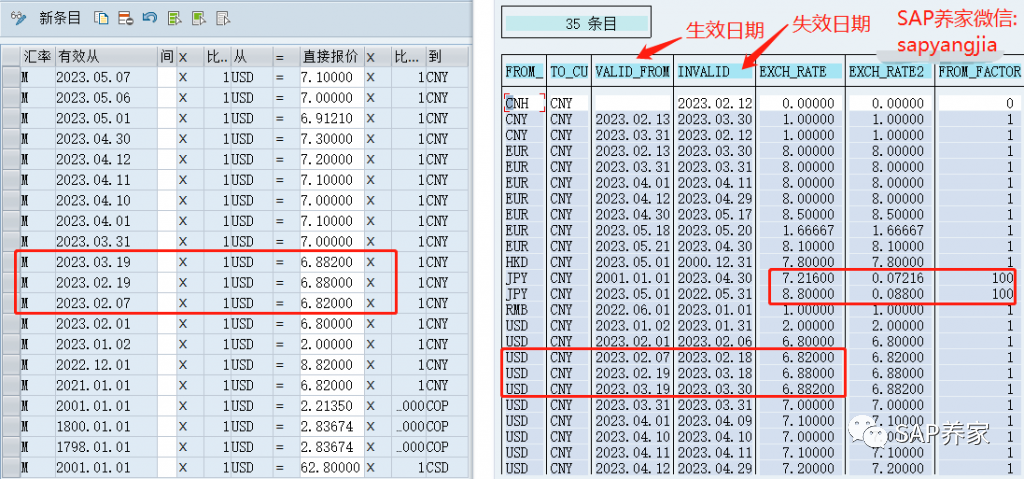Click the invalid date 2023.04.09
The height and width of the screenshot is (479, 1024).
tap(714, 421)
